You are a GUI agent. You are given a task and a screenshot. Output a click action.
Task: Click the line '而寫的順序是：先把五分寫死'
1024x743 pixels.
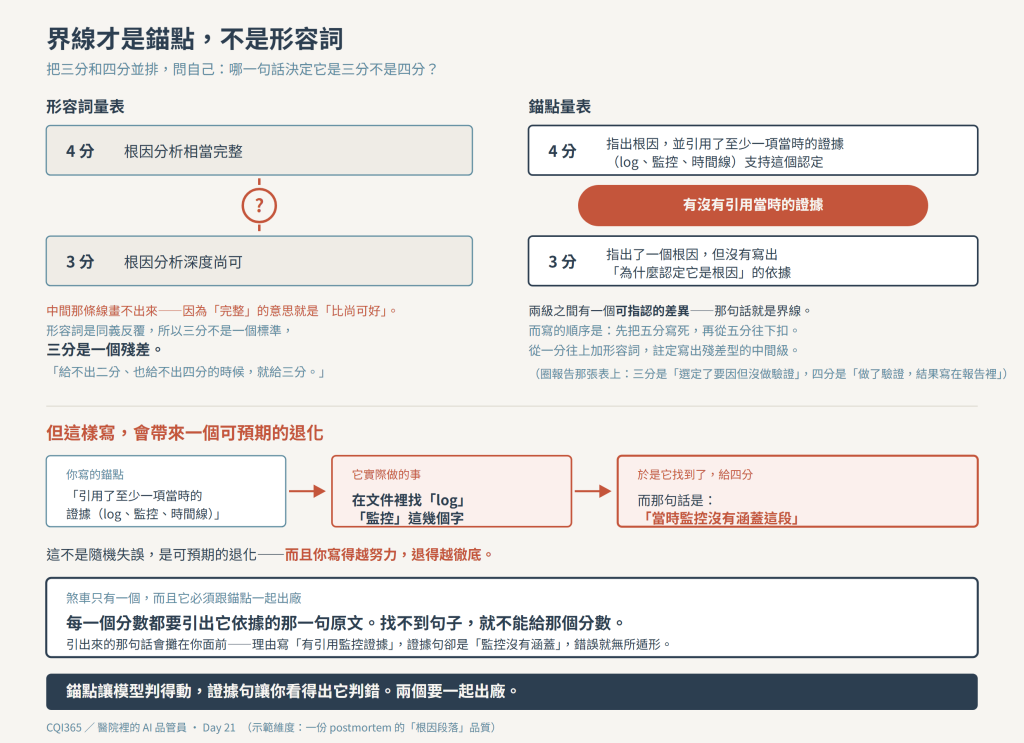(664, 330)
